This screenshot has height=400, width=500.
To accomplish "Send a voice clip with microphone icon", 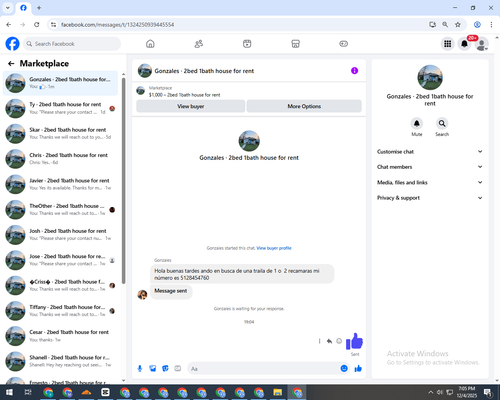I will 140,368.
